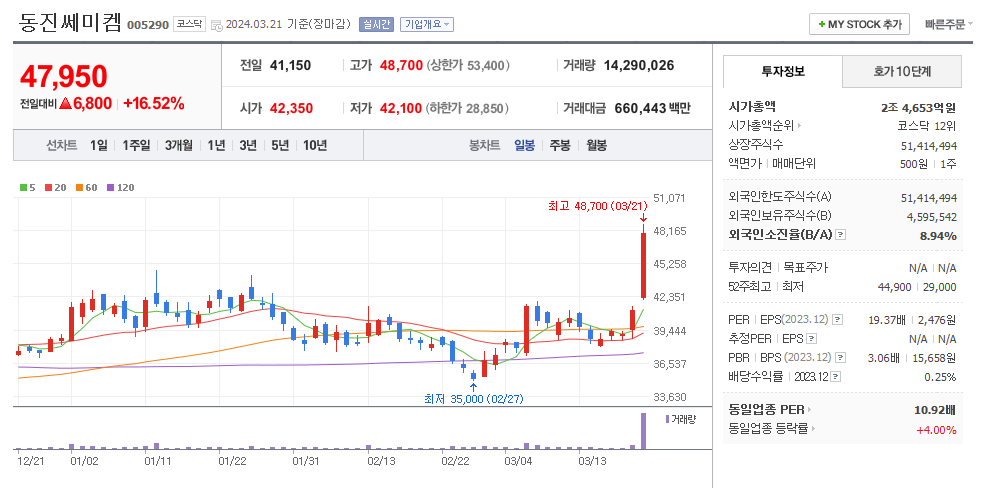Click the 상장주식수 value 51,414,494

pyautogui.click(x=929, y=146)
